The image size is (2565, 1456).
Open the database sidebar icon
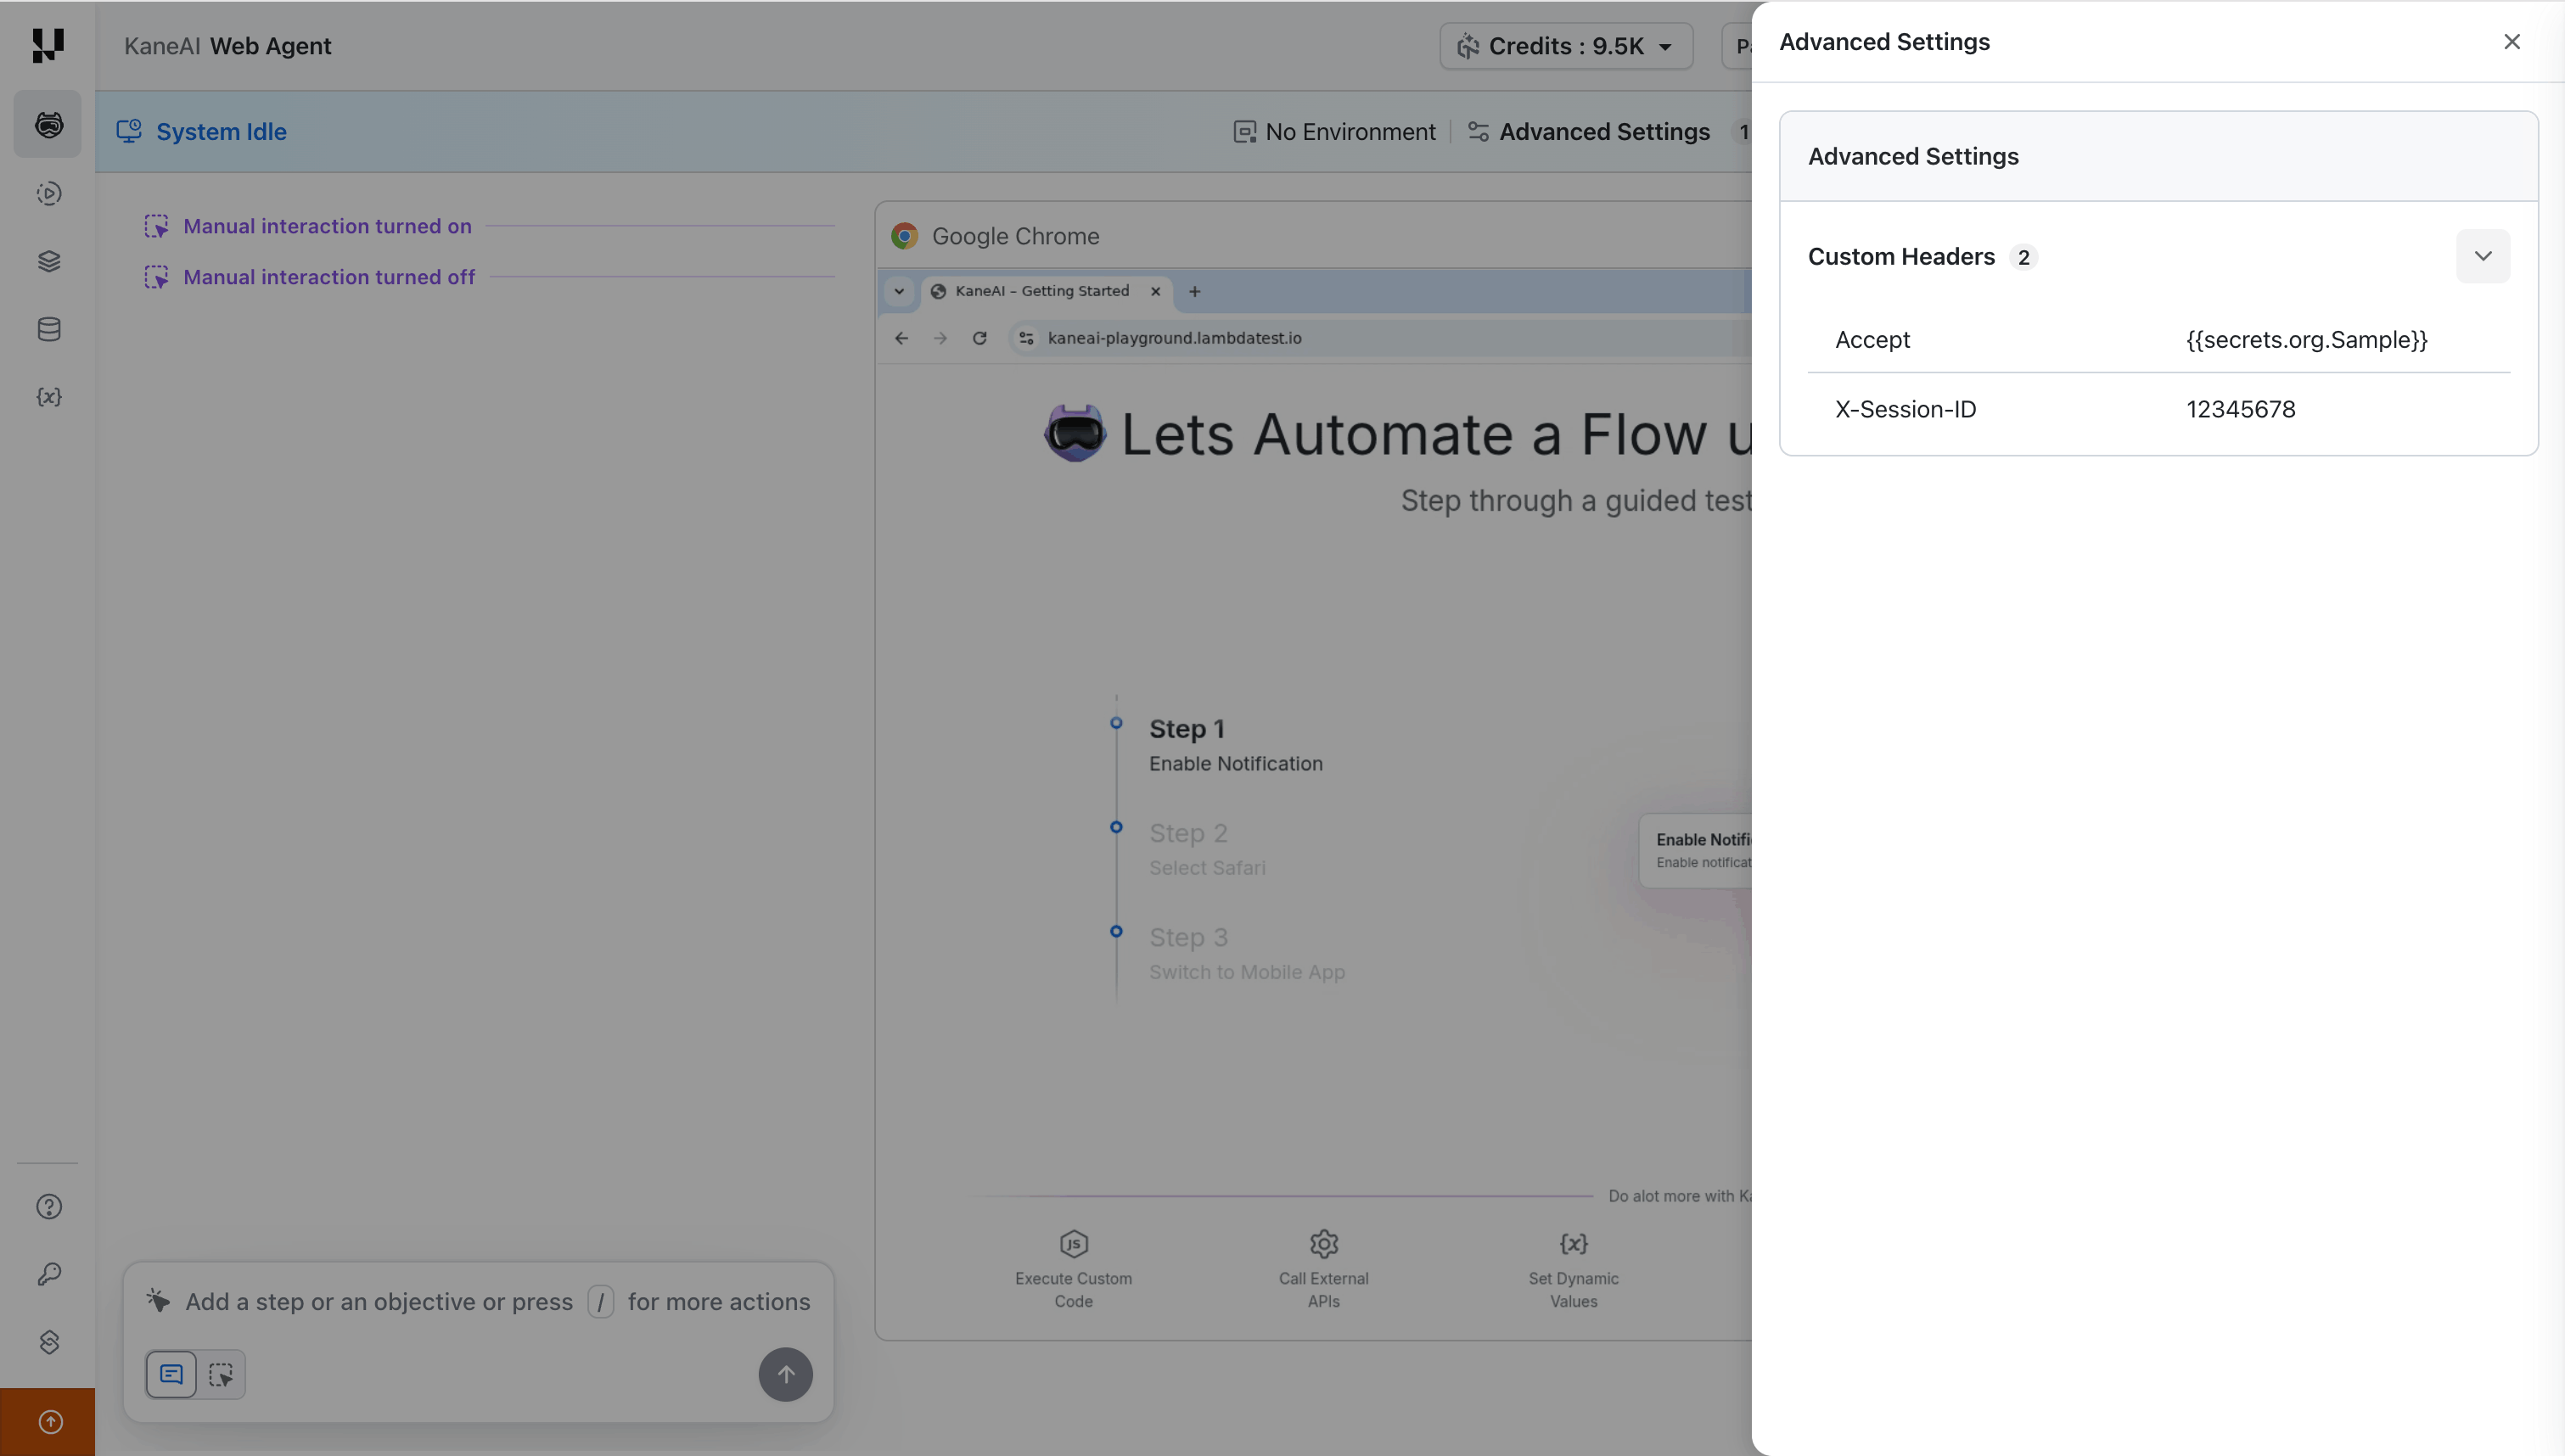pos(49,329)
